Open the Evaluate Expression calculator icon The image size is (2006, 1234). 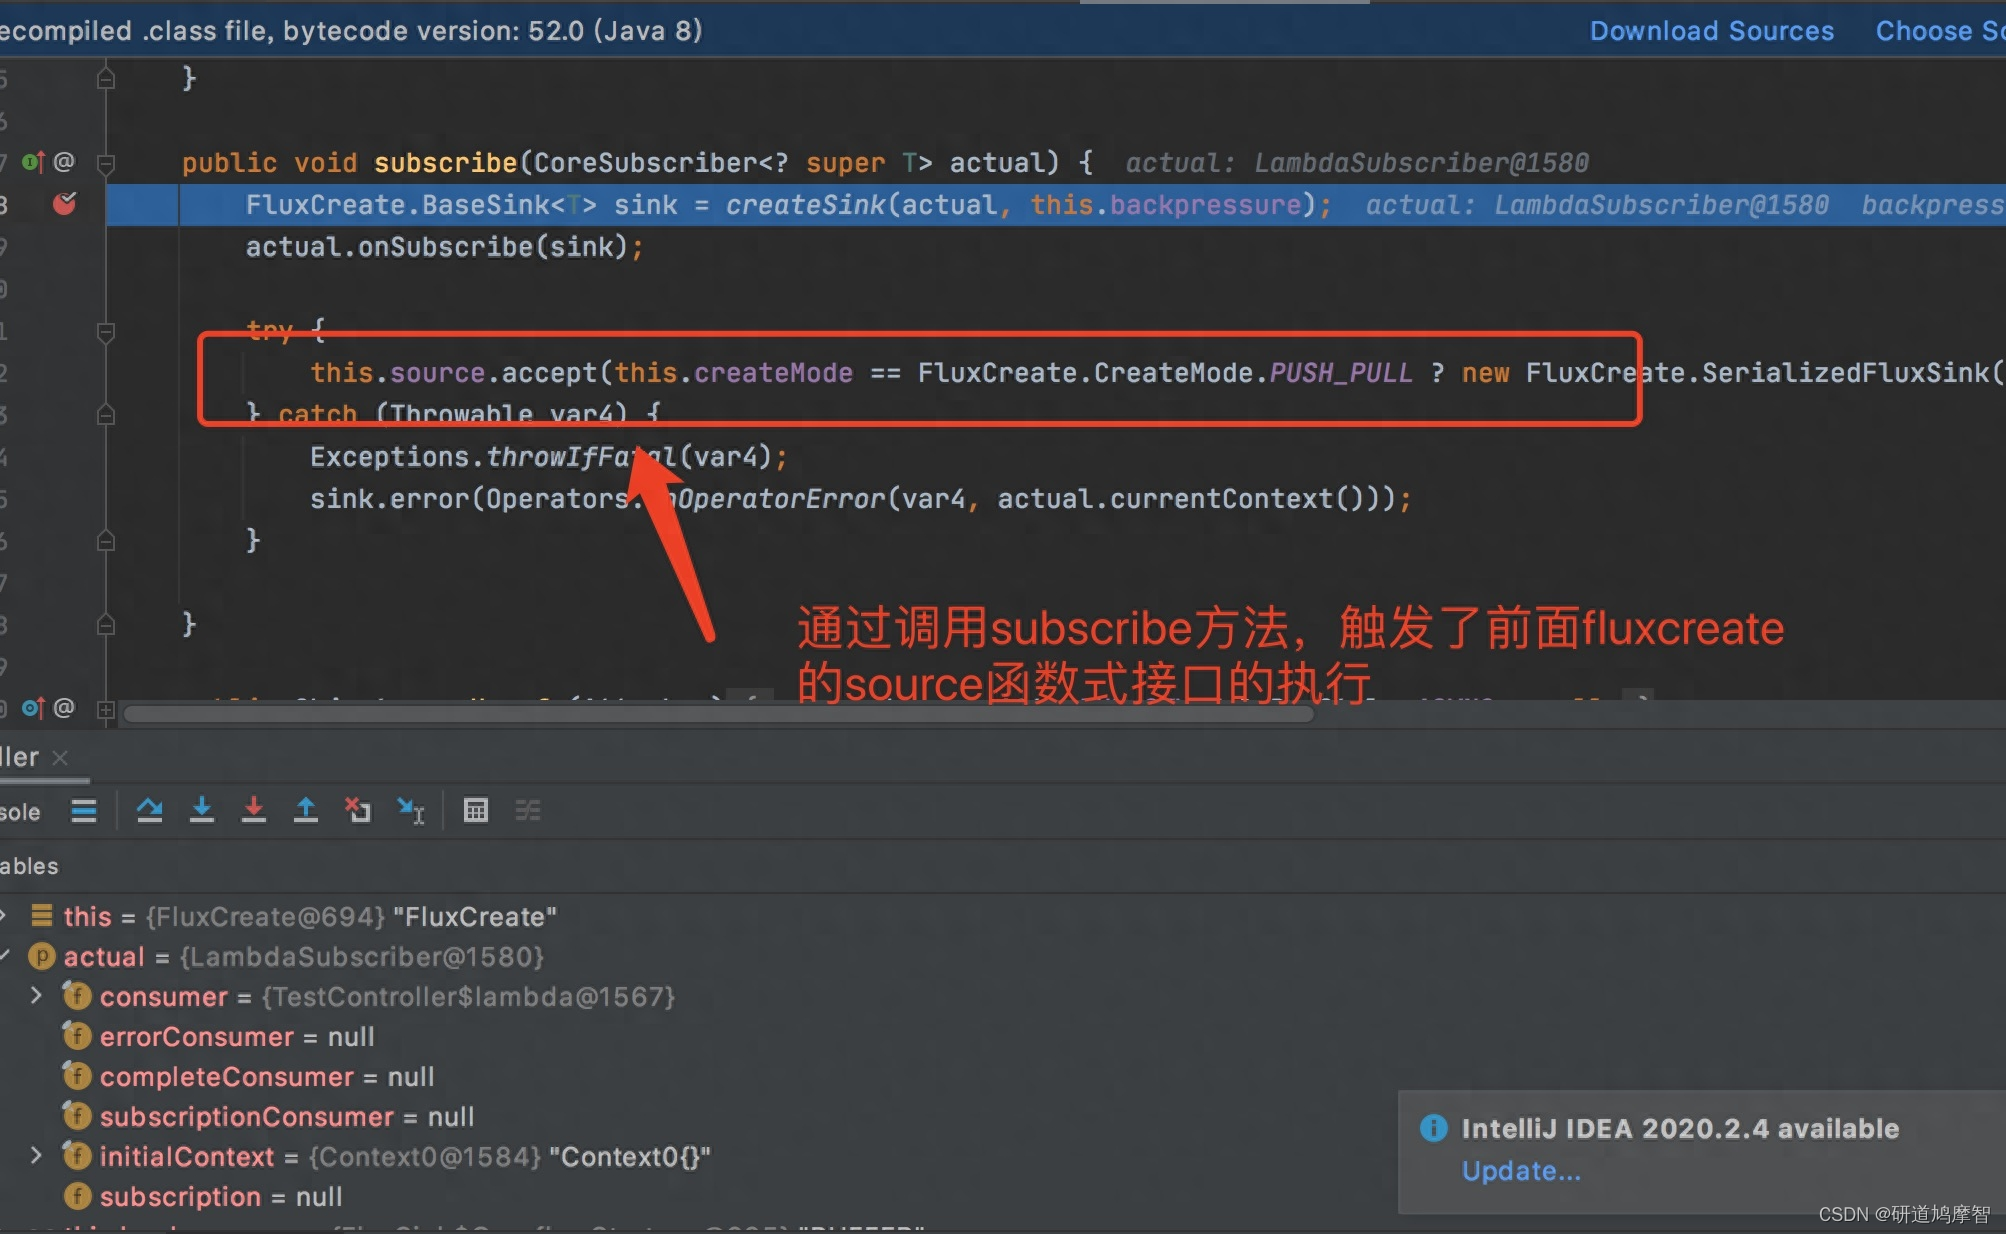pos(476,810)
